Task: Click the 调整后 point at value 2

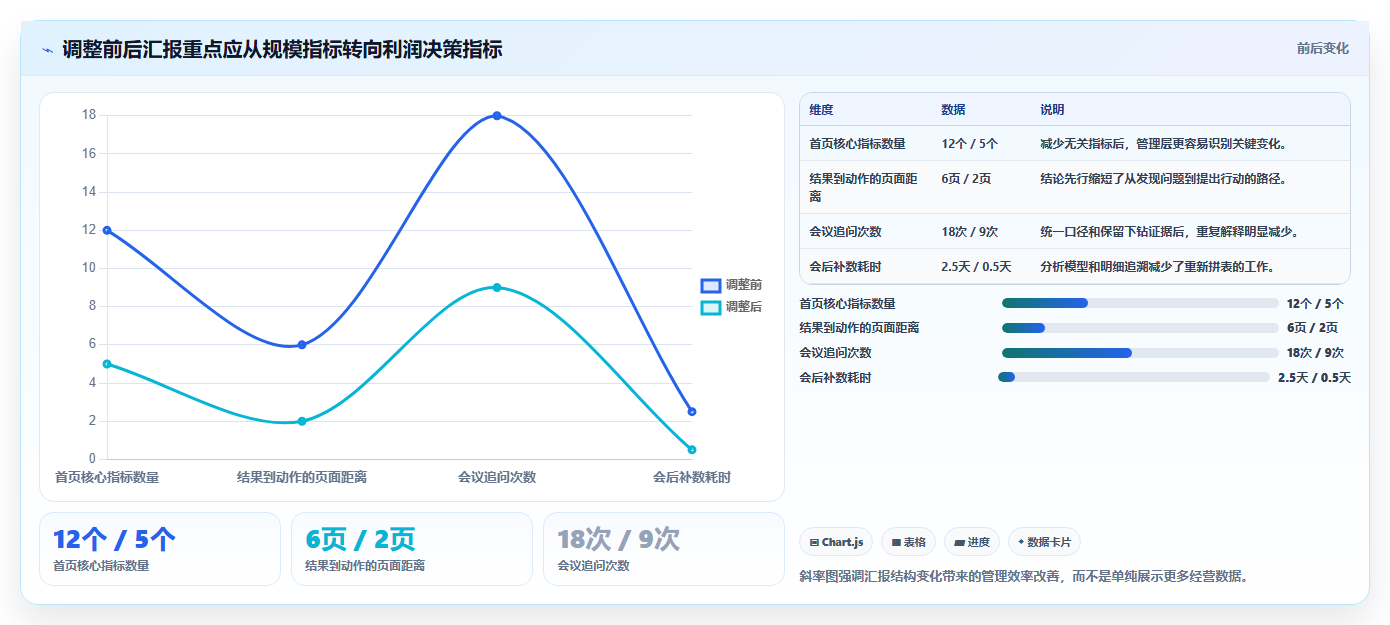Action: [302, 421]
